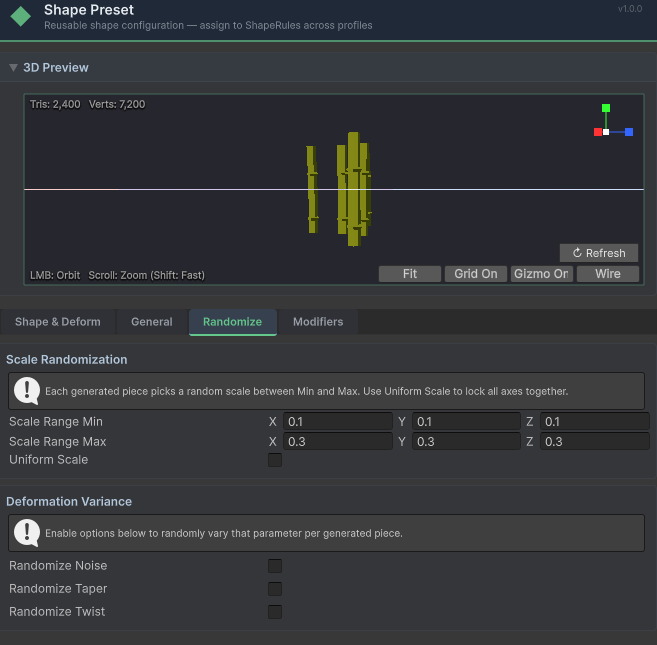The width and height of the screenshot is (657, 645).
Task: Click the Fit button in preview
Action: [x=410, y=274]
